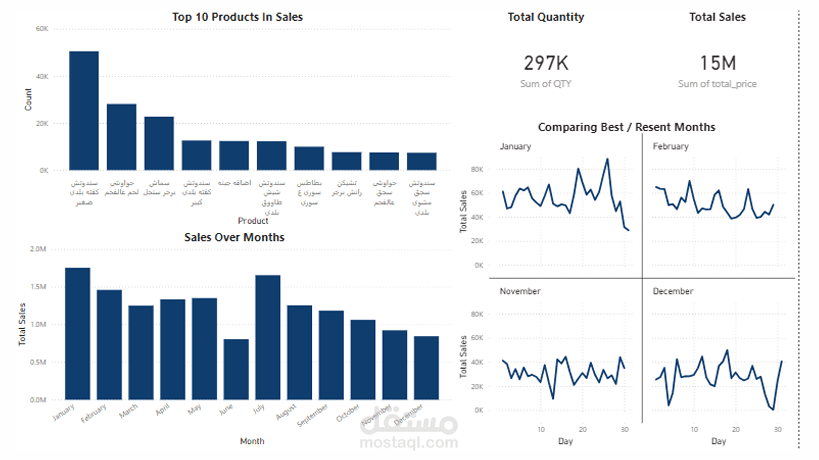Image resolution: width=819 pixels, height=460 pixels.
Task: Click the April sales bar
Action: pos(172,349)
